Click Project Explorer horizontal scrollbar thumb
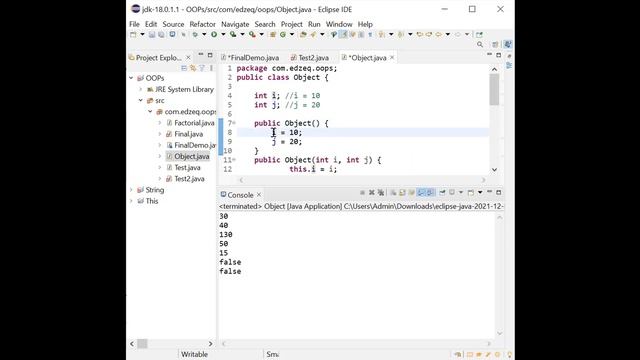This screenshot has height=360, width=640. click(x=142, y=344)
